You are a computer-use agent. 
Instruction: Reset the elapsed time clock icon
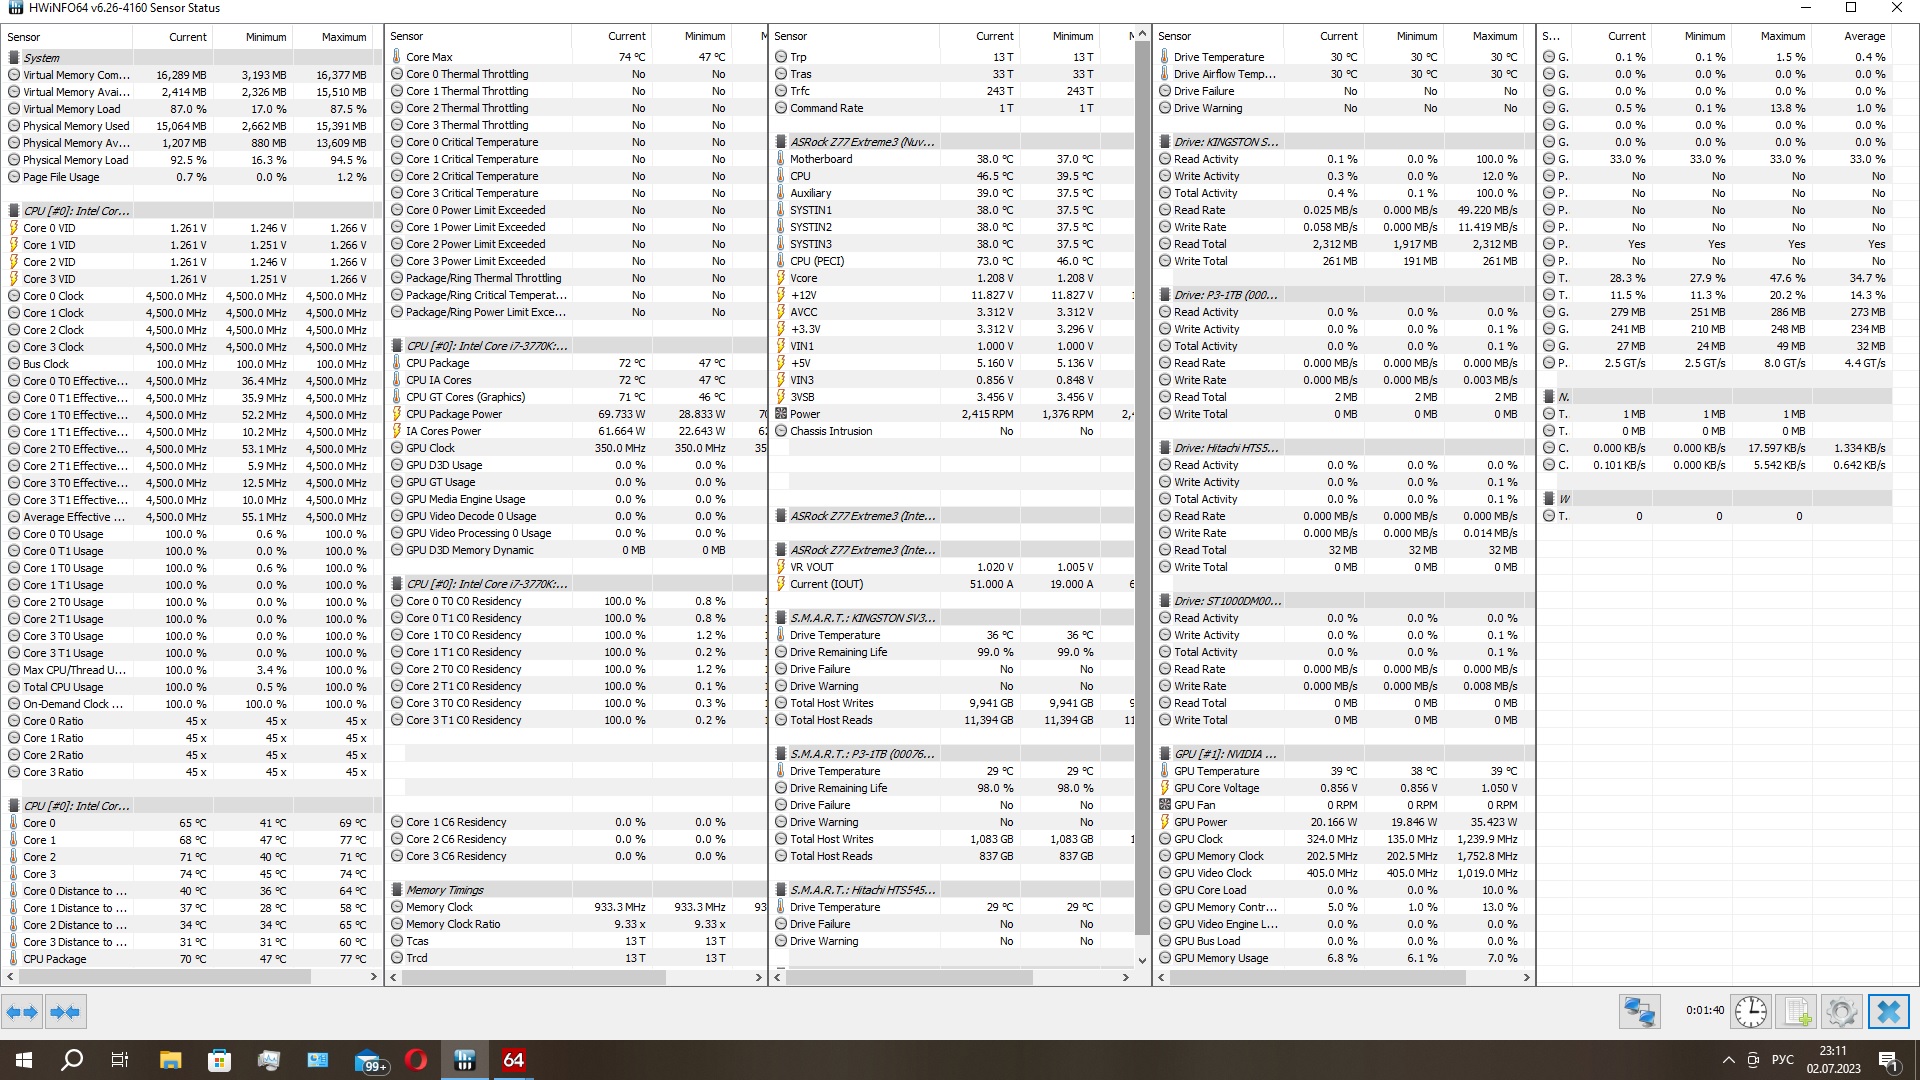click(1750, 1012)
